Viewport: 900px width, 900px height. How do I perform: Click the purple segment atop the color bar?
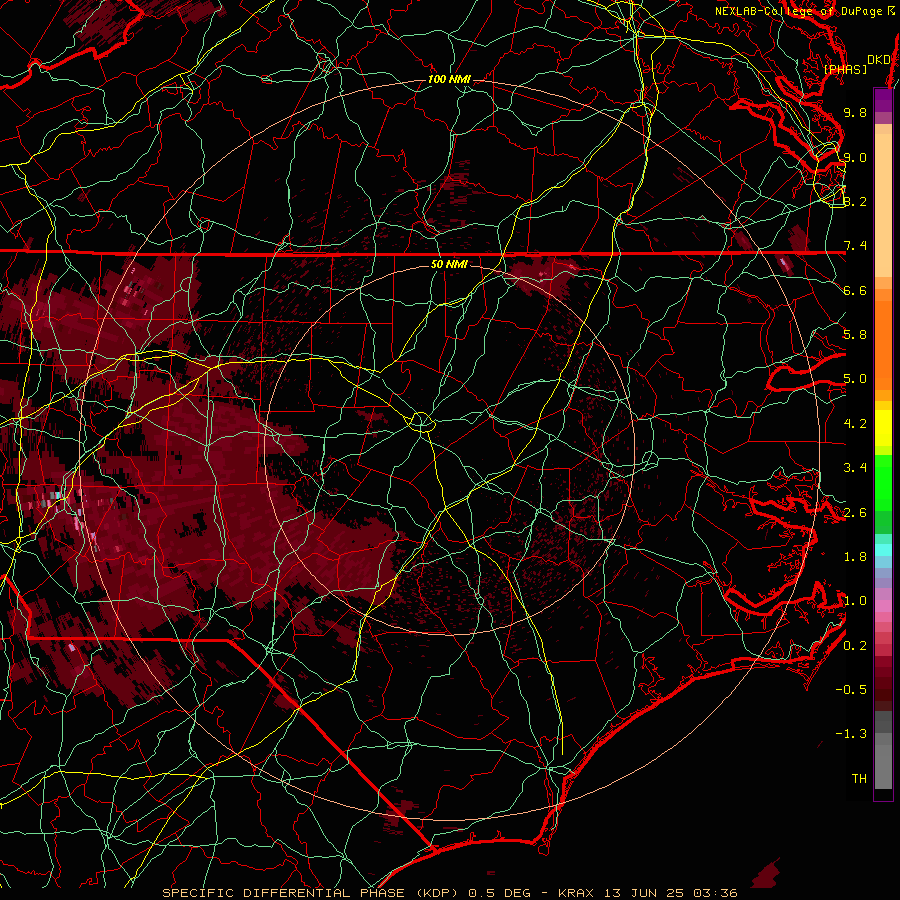(x=883, y=100)
